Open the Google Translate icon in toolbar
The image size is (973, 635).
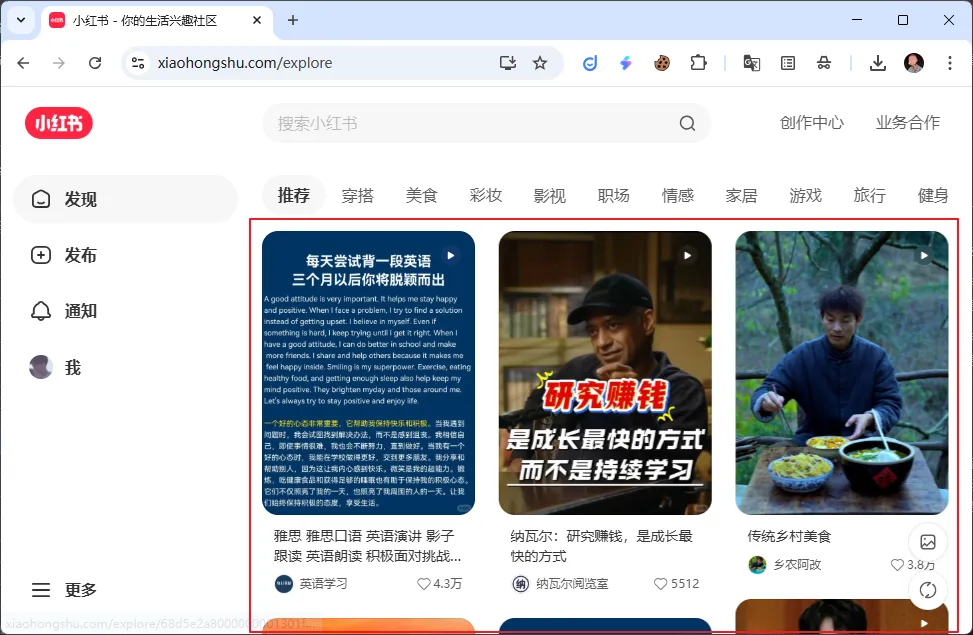(x=752, y=63)
